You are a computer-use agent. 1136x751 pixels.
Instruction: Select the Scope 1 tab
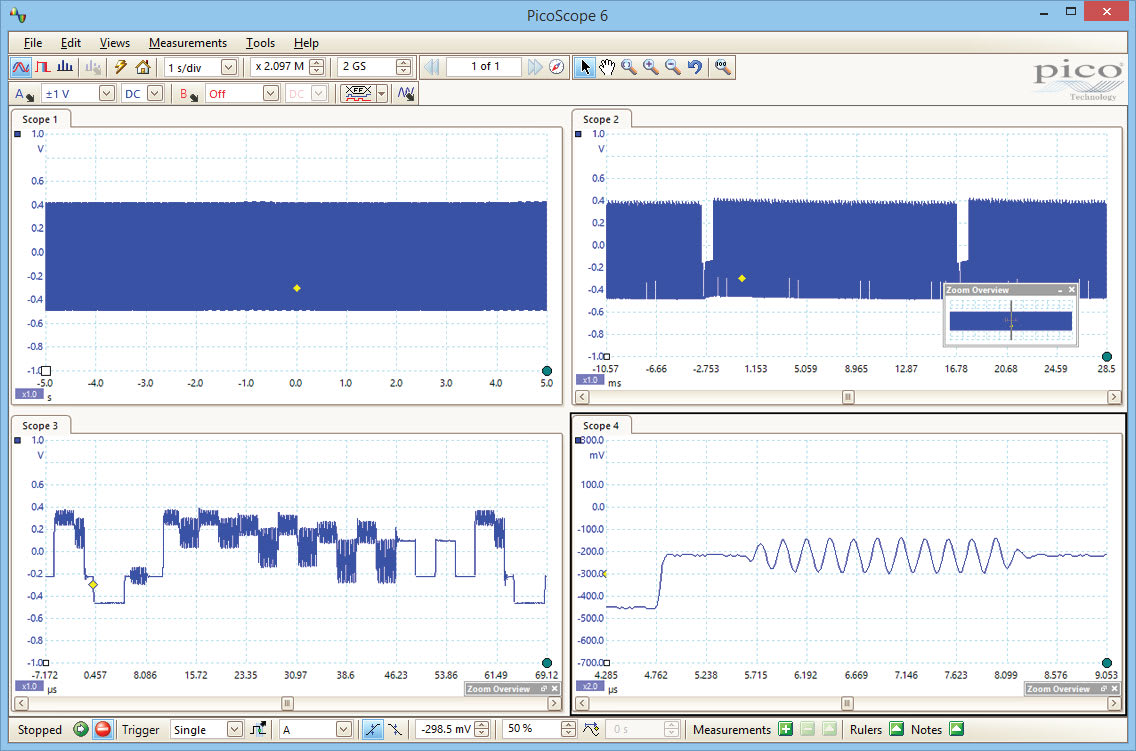40,119
